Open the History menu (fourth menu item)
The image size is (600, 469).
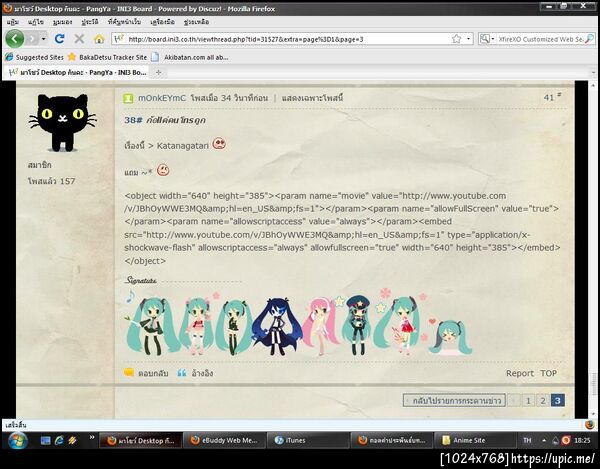(x=90, y=22)
